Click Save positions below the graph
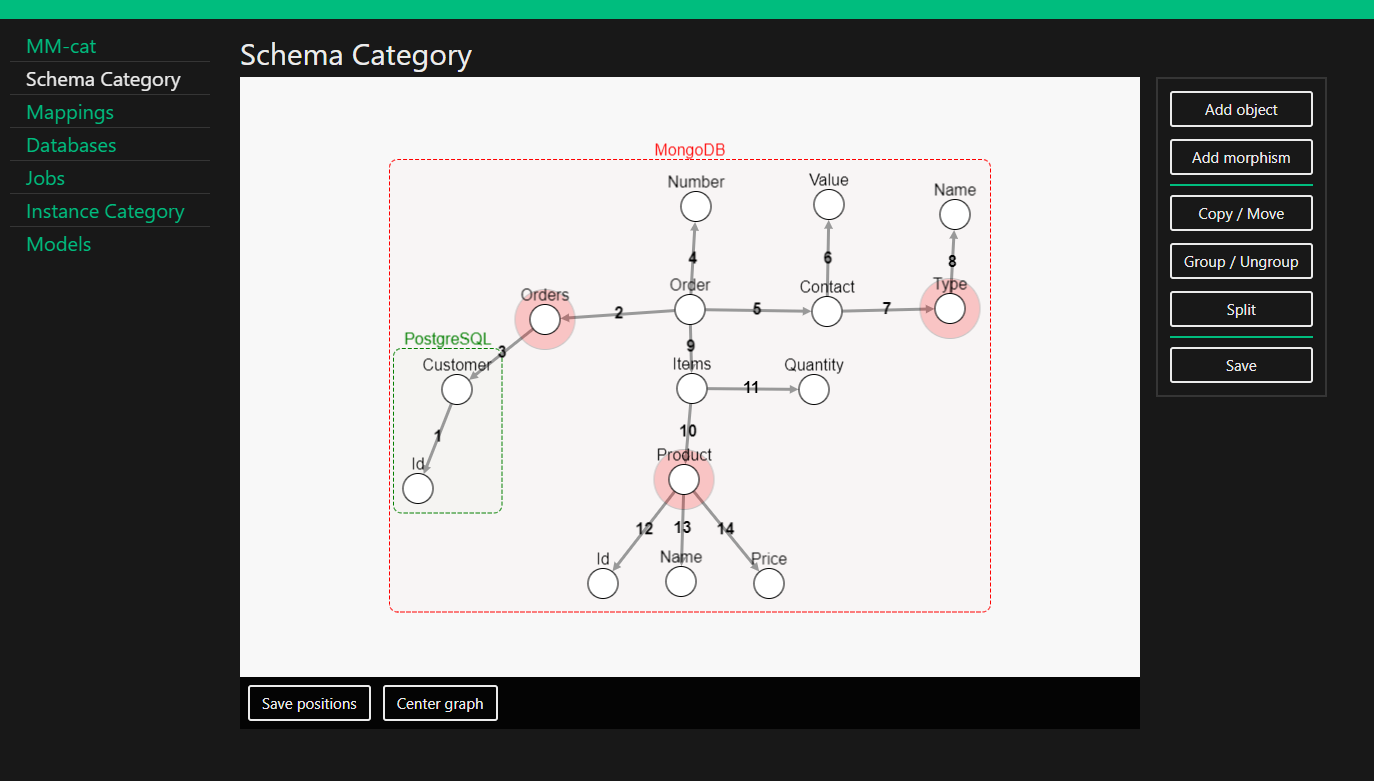 point(309,703)
